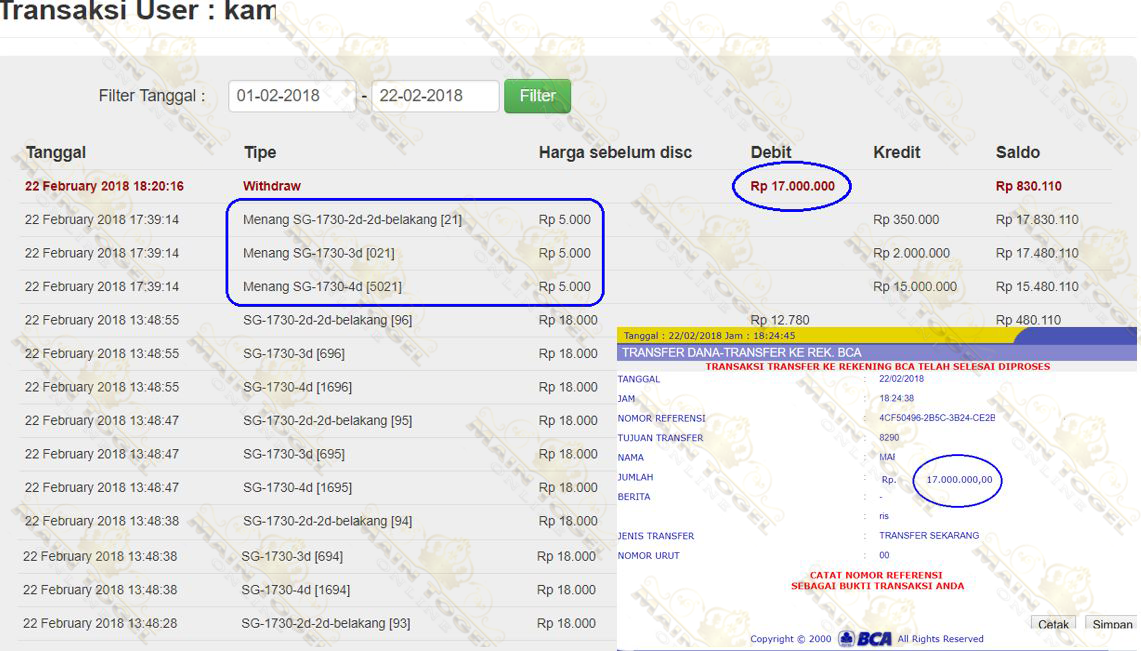Click the BCA logo in the receipt footer
1141x651 pixels.
tap(865, 639)
